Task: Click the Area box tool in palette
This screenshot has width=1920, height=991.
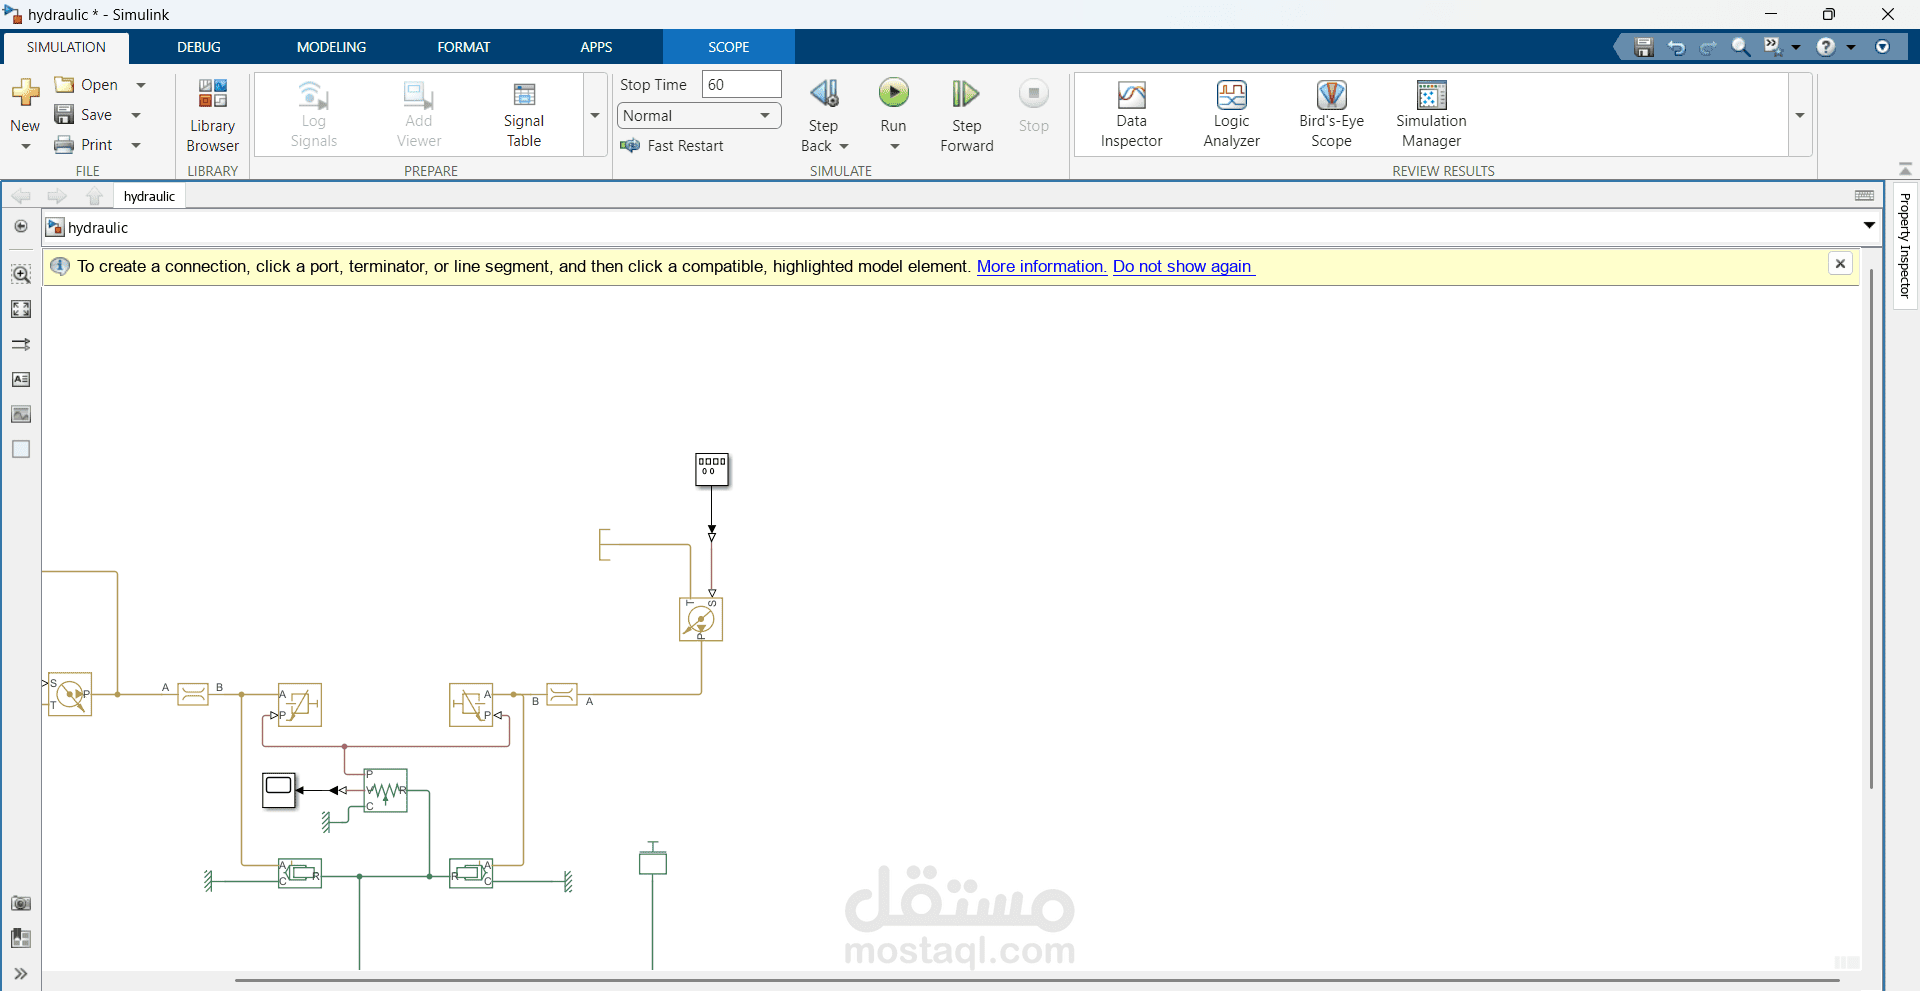Action: [x=21, y=449]
